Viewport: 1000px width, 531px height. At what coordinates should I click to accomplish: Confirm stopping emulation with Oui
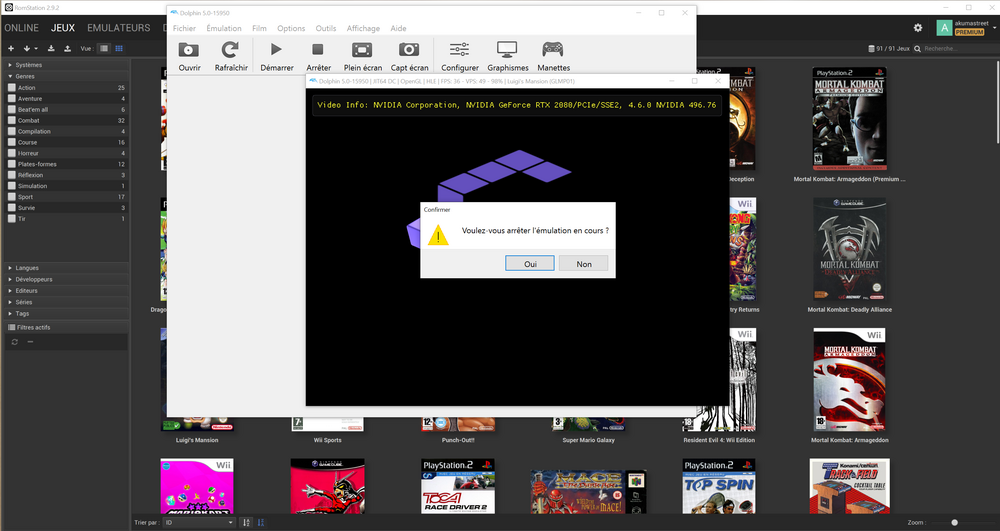coord(531,264)
